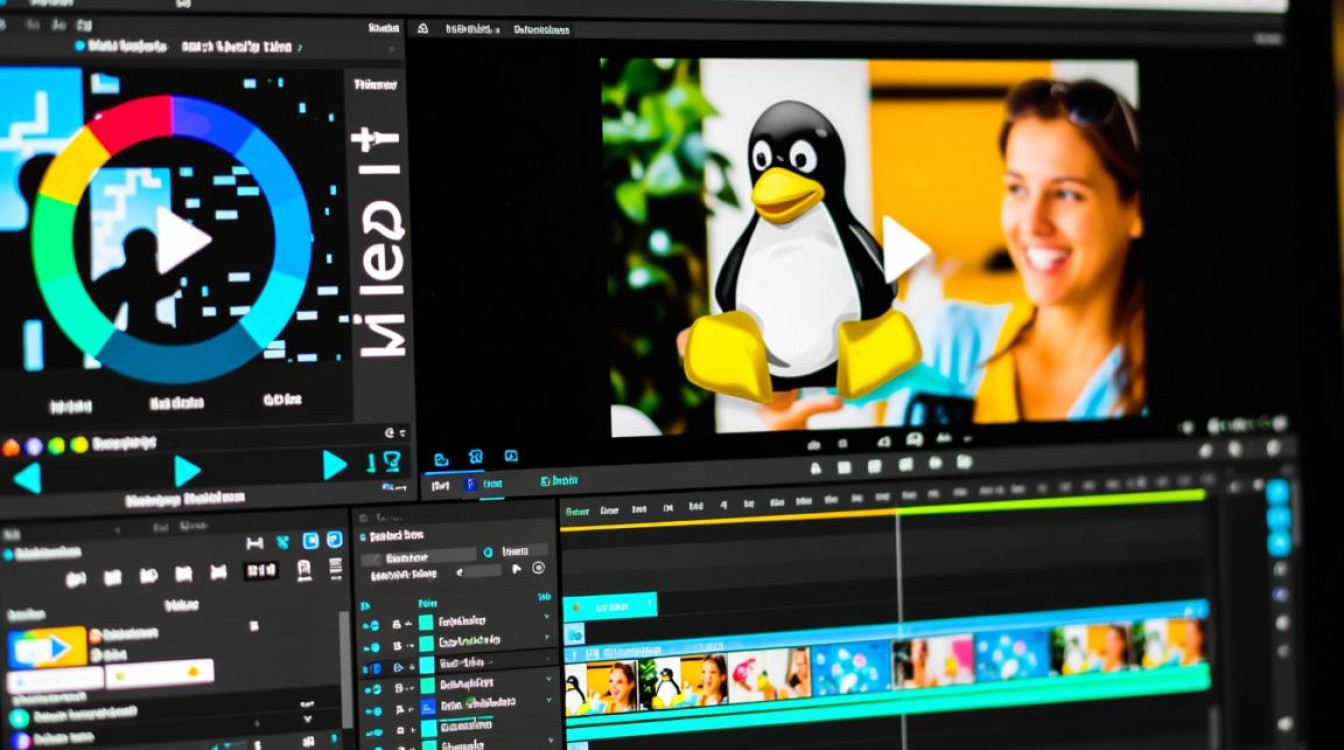Open the blue folder icon in the media browser toolbar
1344x750 pixels.
441,459
